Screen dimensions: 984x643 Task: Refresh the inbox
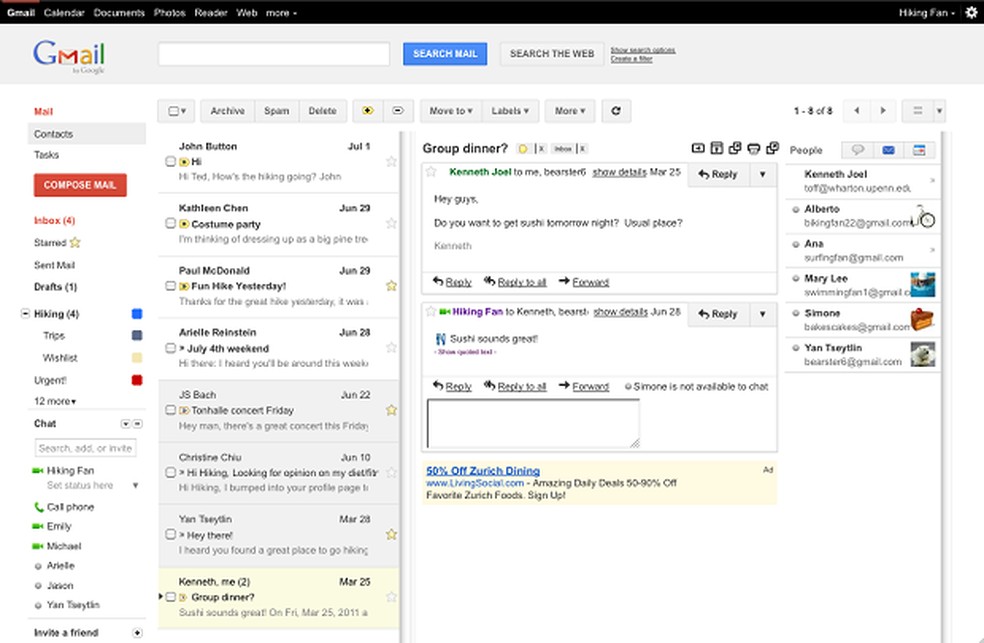(616, 110)
